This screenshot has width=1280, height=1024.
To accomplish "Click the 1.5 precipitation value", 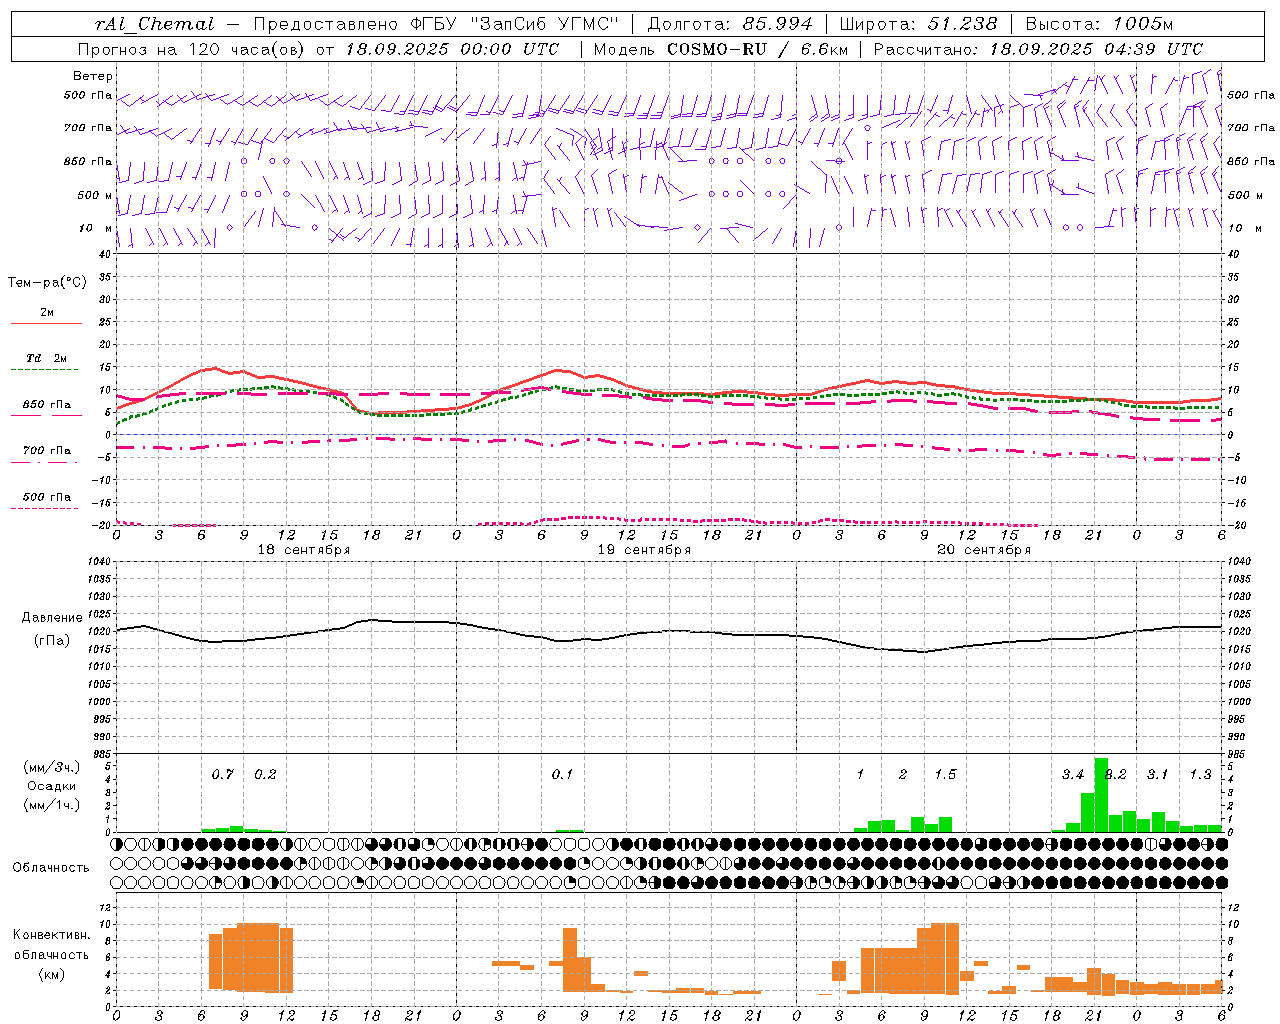I will 945,774.
